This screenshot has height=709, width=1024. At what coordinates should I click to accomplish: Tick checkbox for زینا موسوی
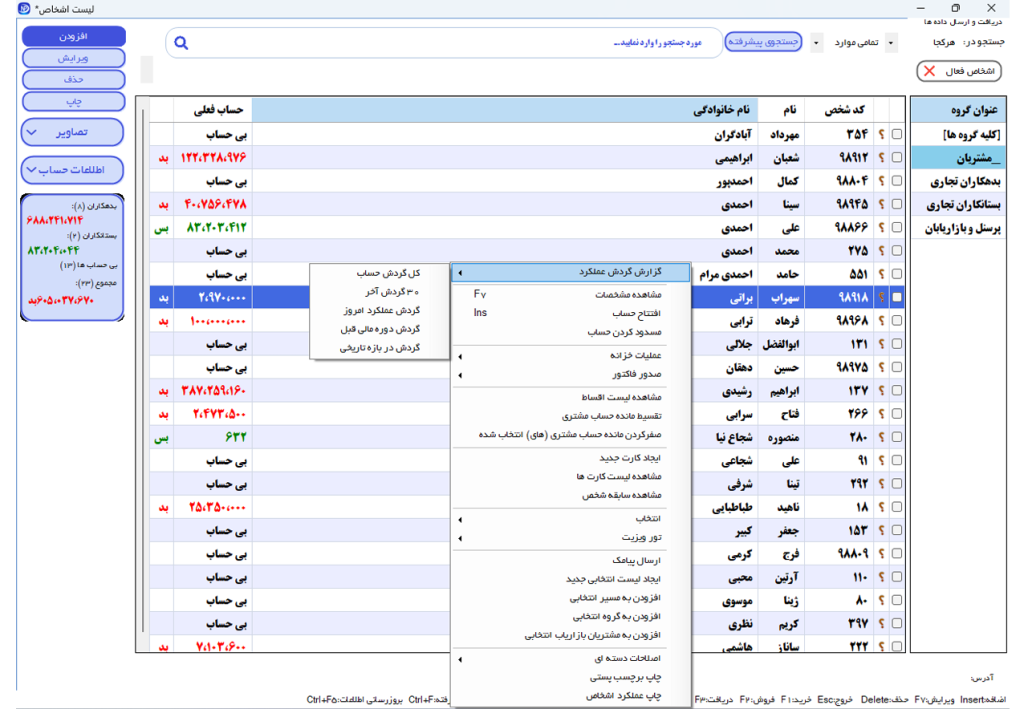897,600
